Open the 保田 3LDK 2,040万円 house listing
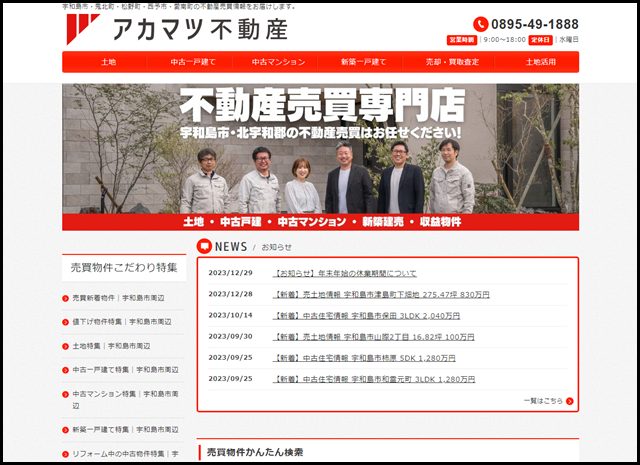Screen dimensions: 640x465 [x=366, y=316]
